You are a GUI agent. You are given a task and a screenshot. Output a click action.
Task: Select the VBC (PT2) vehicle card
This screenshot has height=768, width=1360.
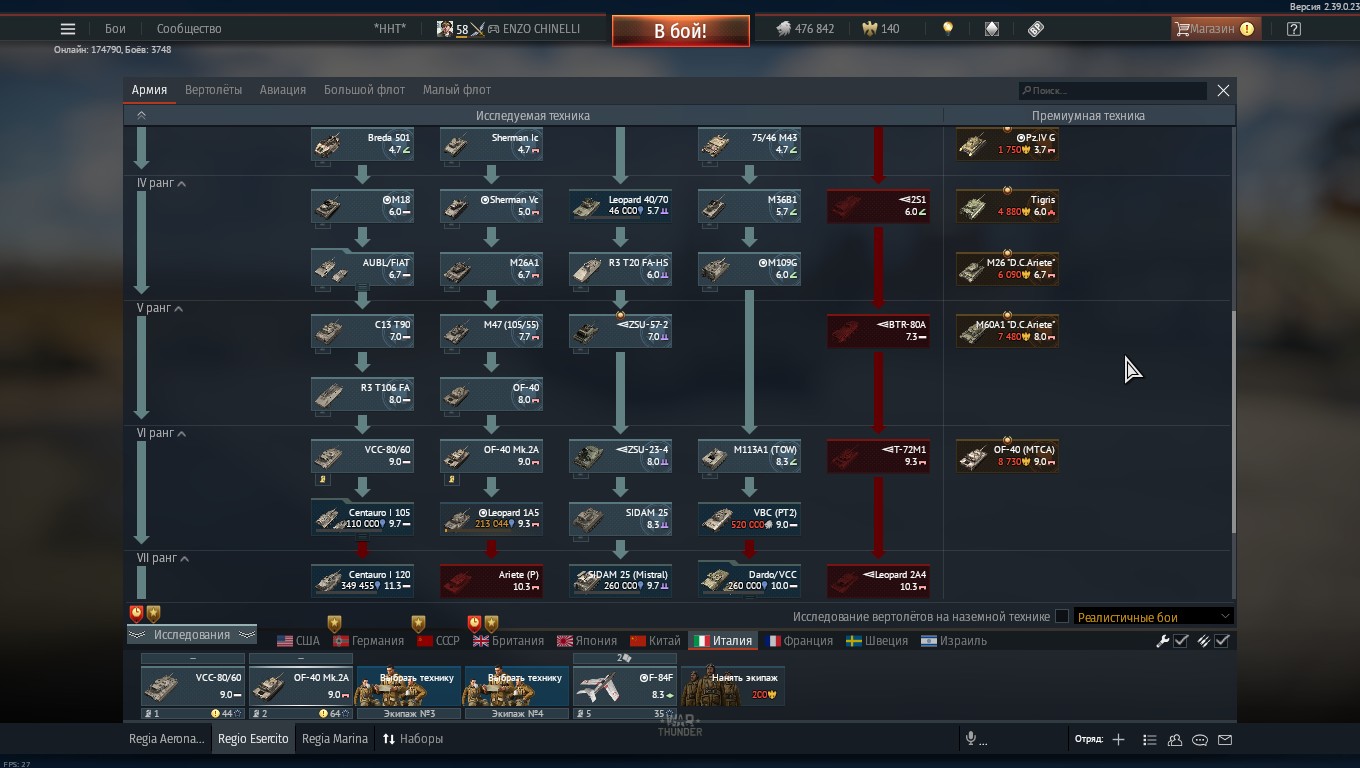tap(749, 518)
